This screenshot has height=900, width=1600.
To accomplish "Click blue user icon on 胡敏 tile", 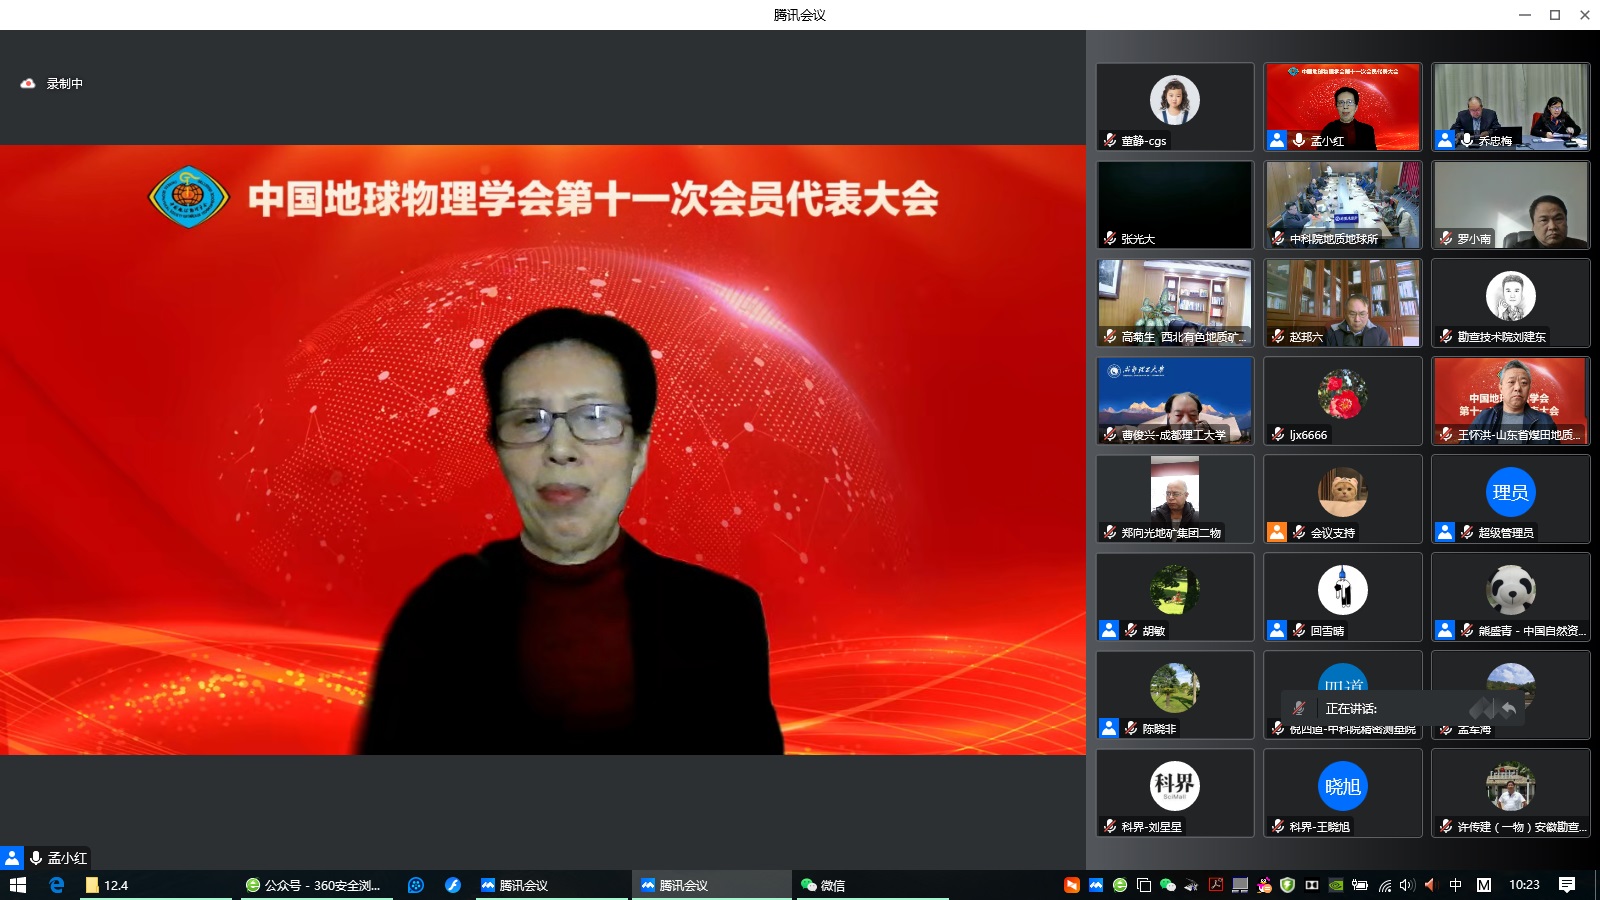I will coord(1109,630).
